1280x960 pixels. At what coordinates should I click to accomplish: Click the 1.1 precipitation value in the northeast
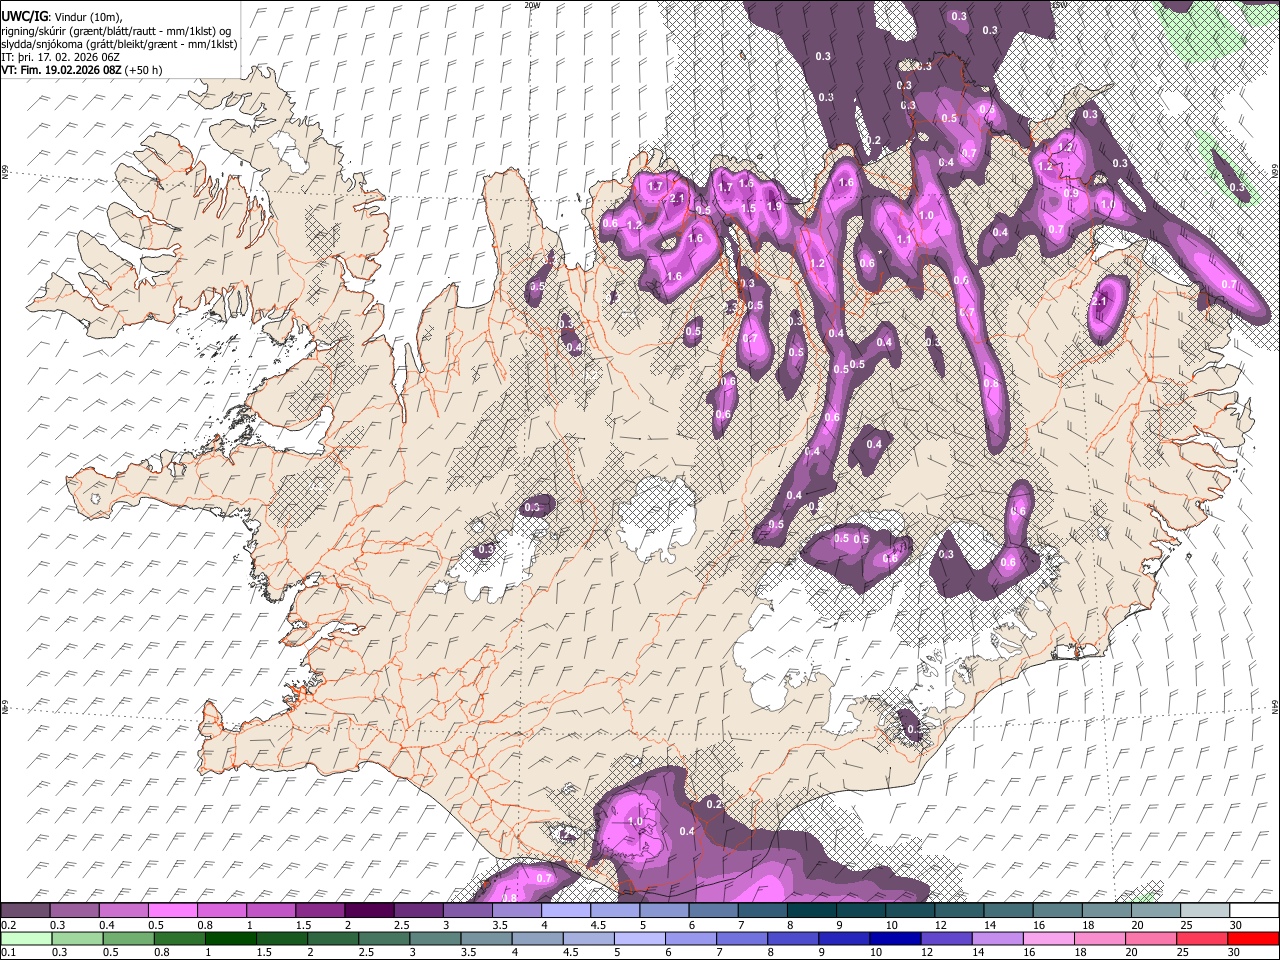[904, 240]
